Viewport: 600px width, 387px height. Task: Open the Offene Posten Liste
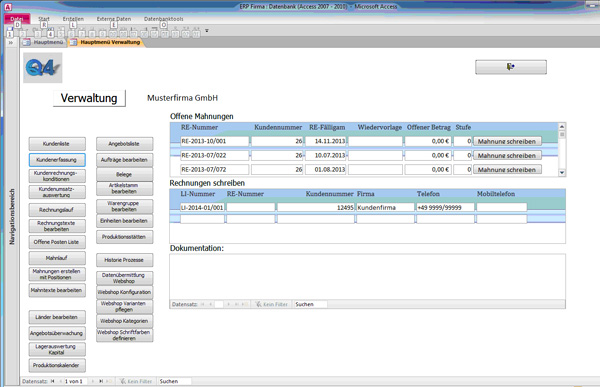pos(57,242)
